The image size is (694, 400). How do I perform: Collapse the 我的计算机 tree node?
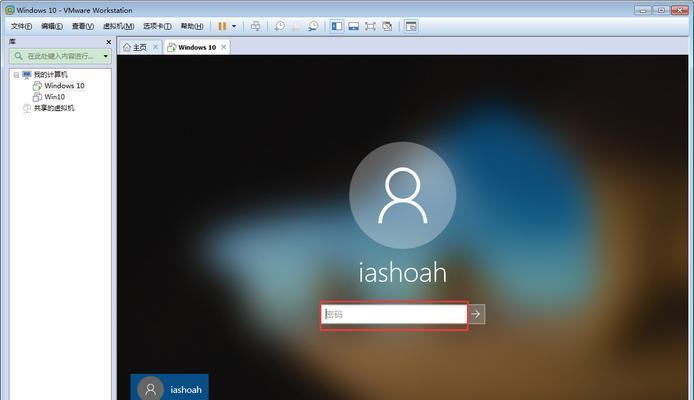pyautogui.click(x=16, y=75)
